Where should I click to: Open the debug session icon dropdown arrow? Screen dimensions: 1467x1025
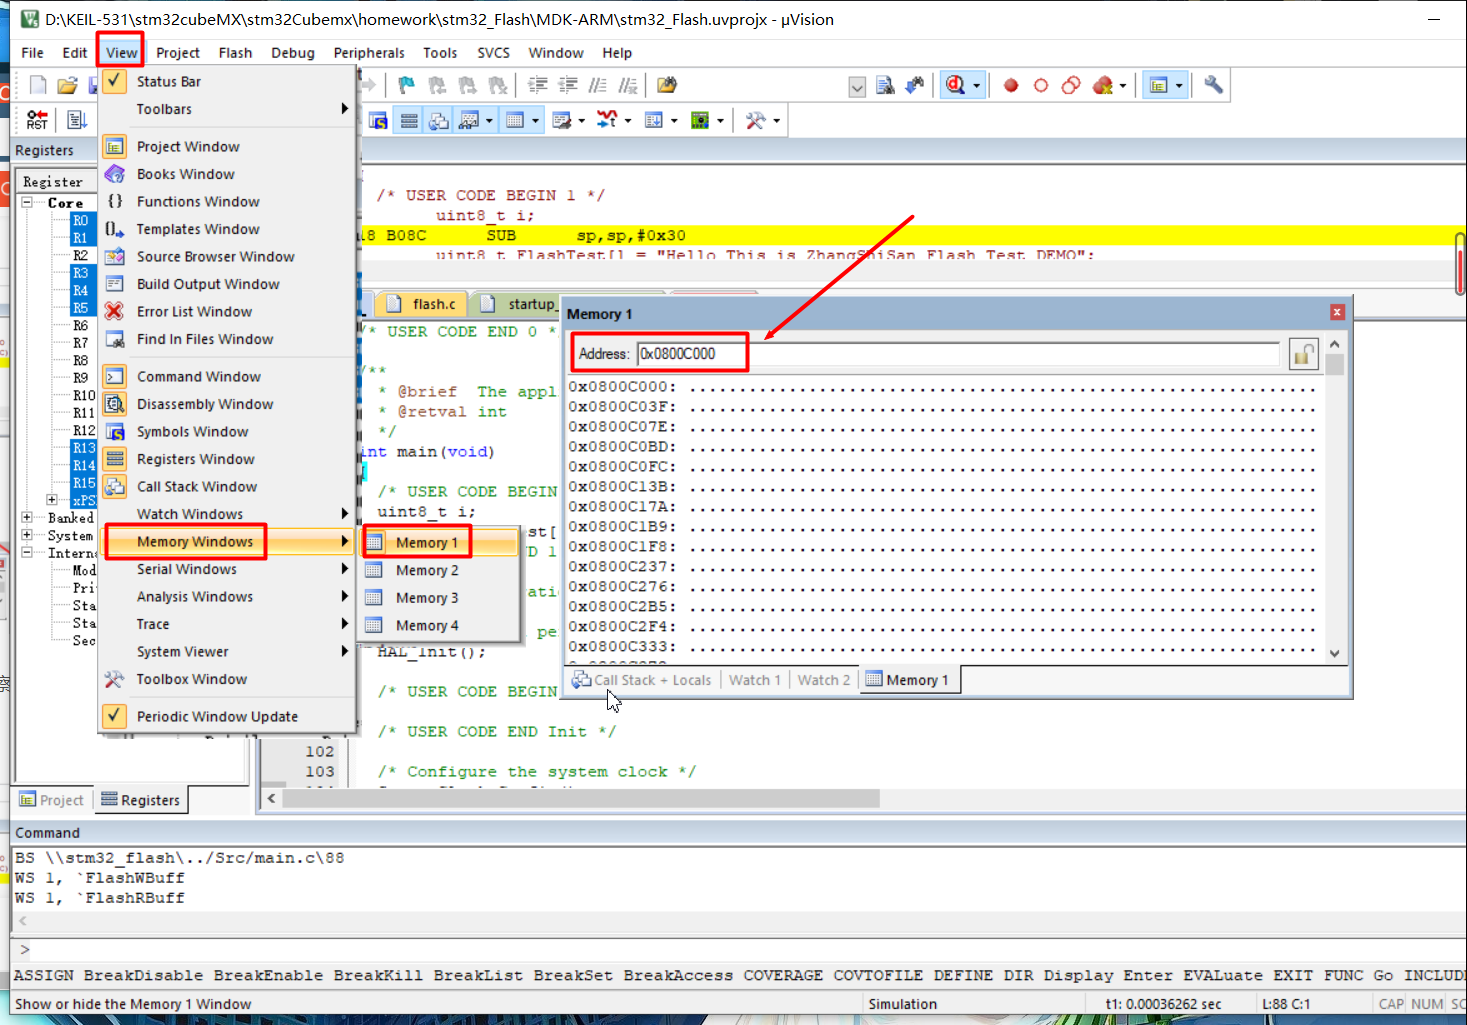coord(976,86)
